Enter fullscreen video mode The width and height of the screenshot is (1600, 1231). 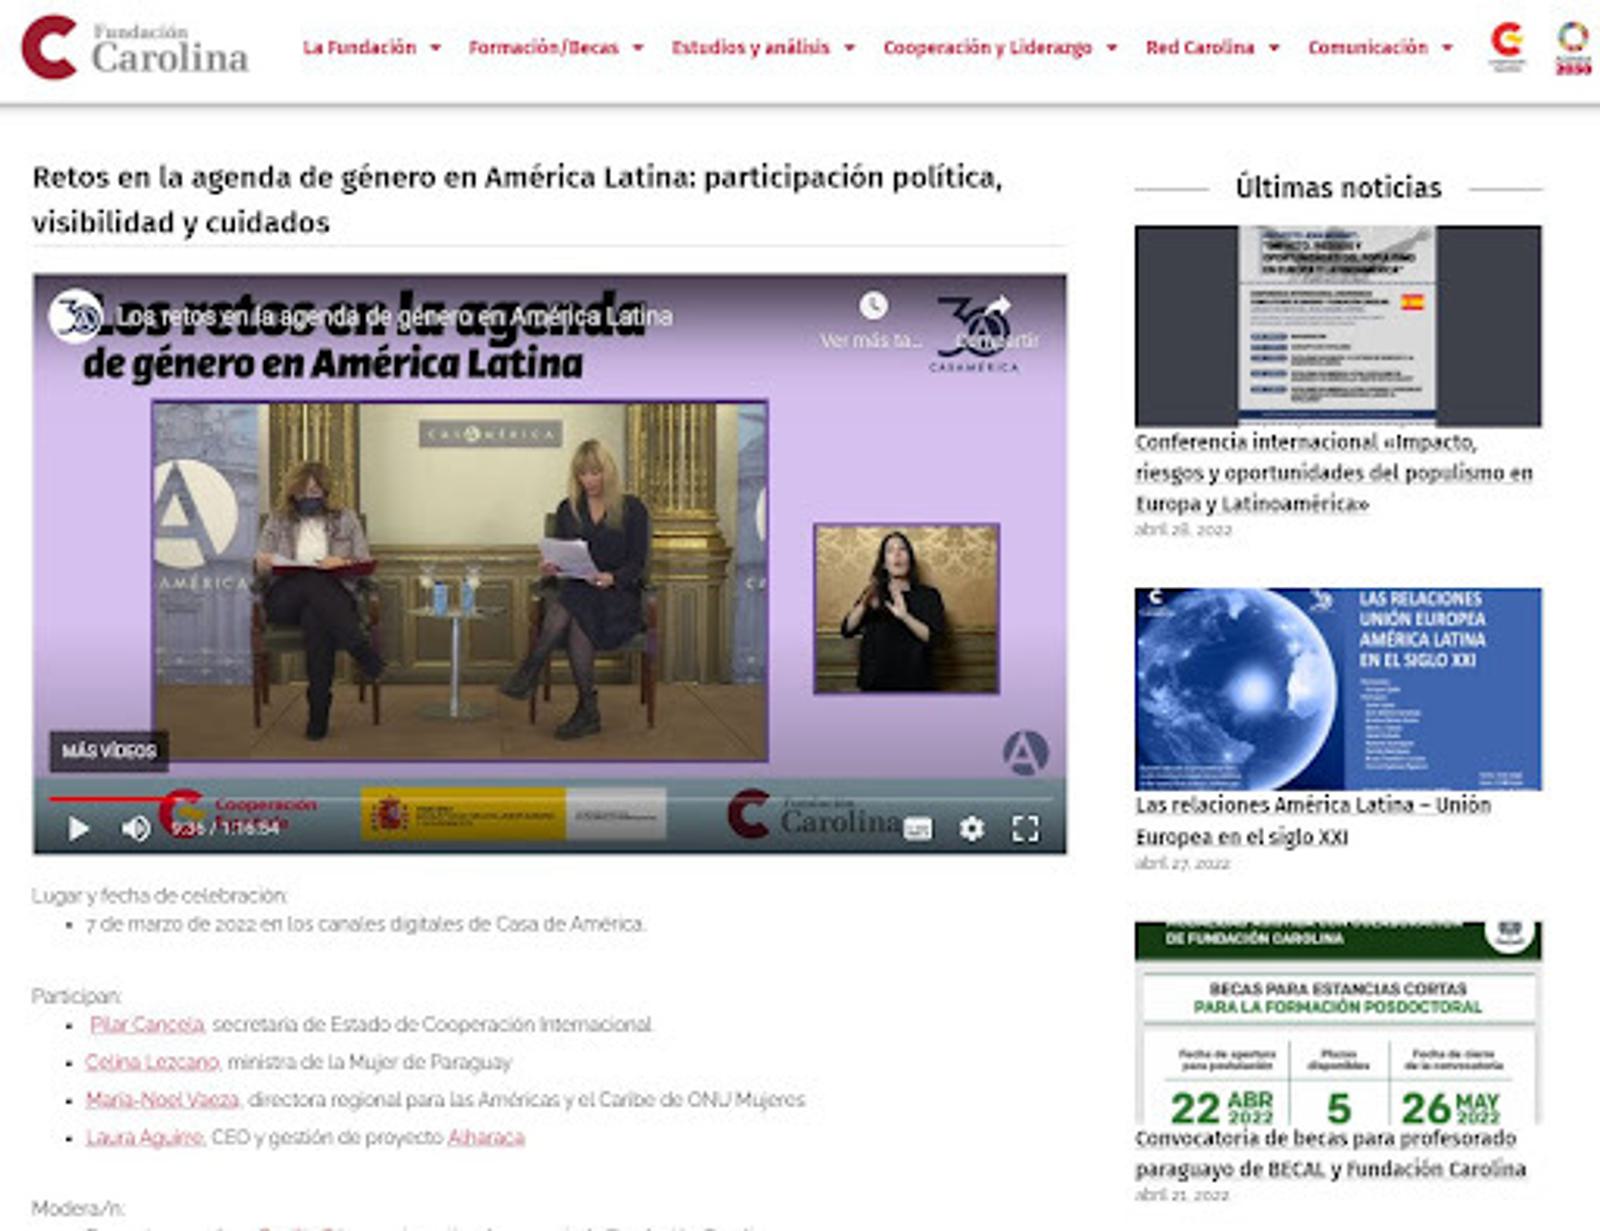pyautogui.click(x=1025, y=828)
